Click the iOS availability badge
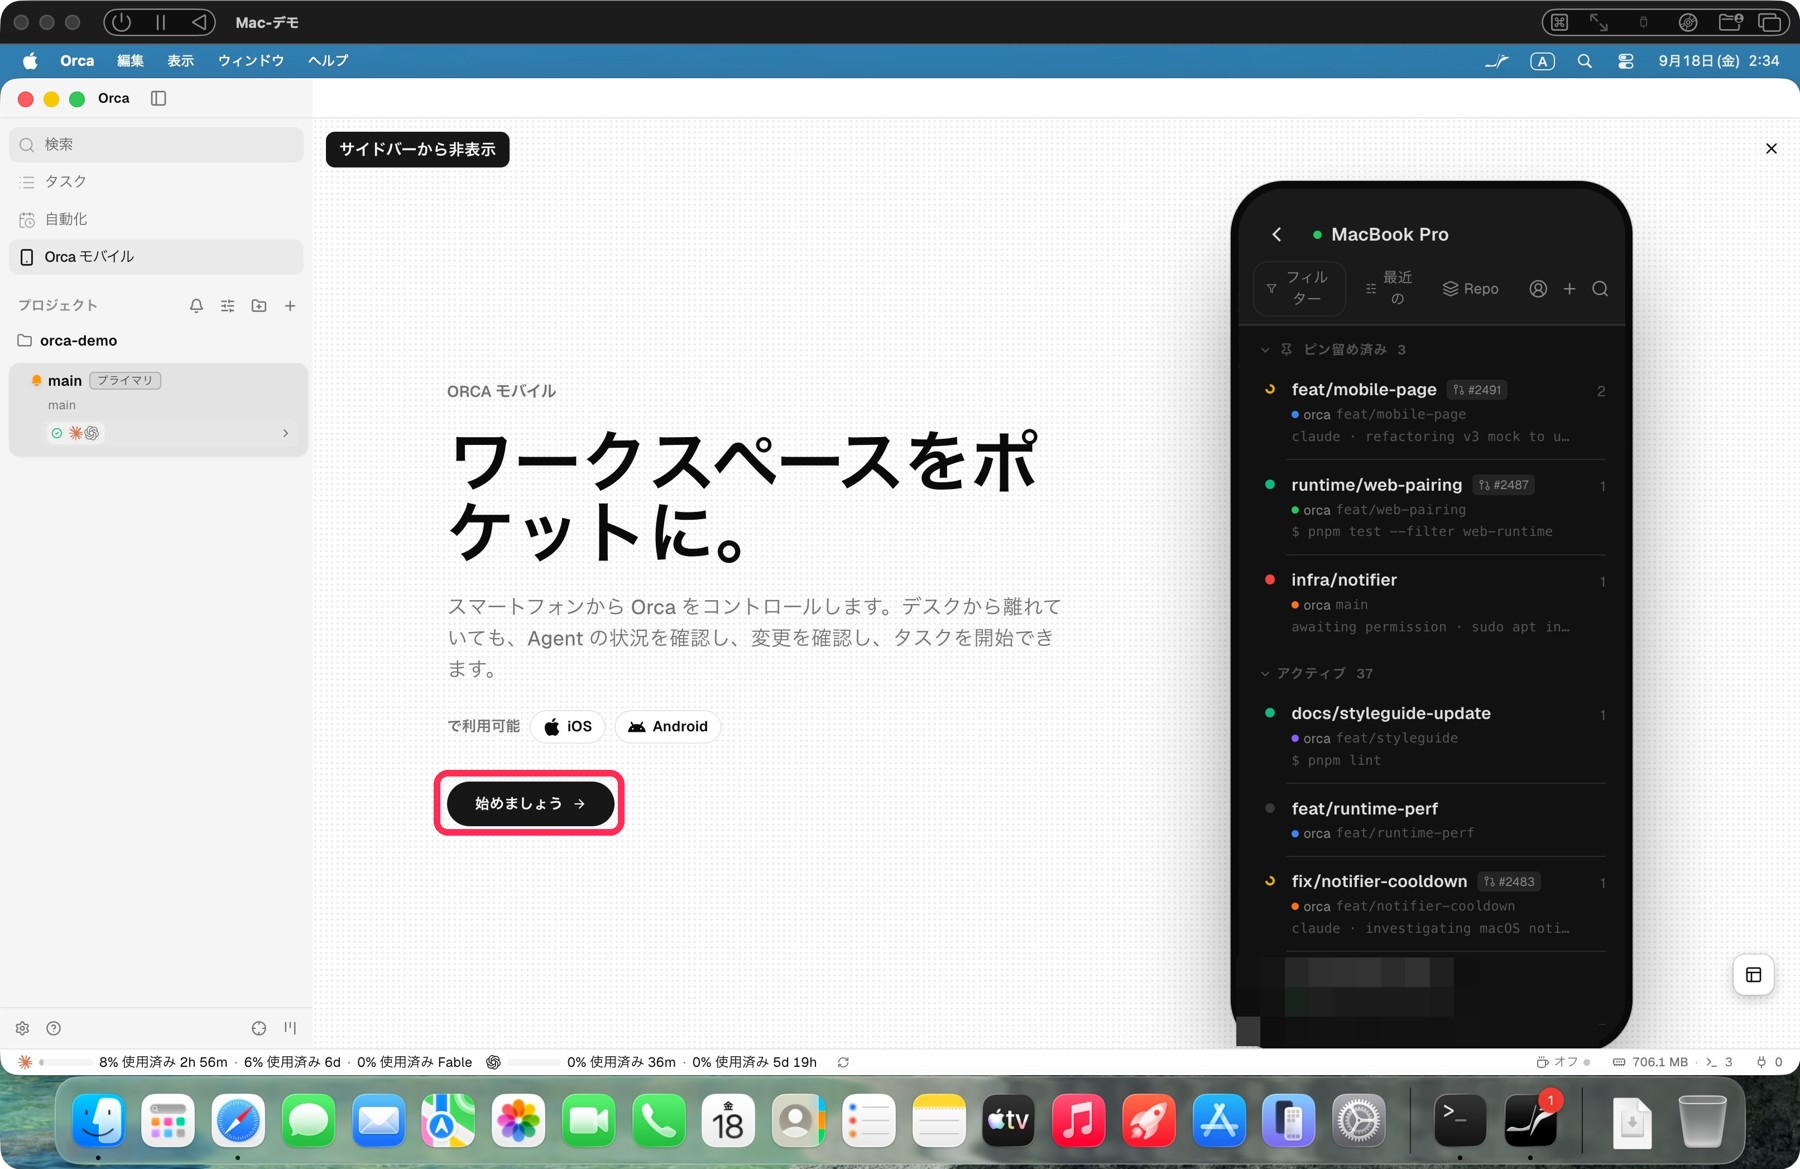The height and width of the screenshot is (1169, 1800). coord(568,727)
